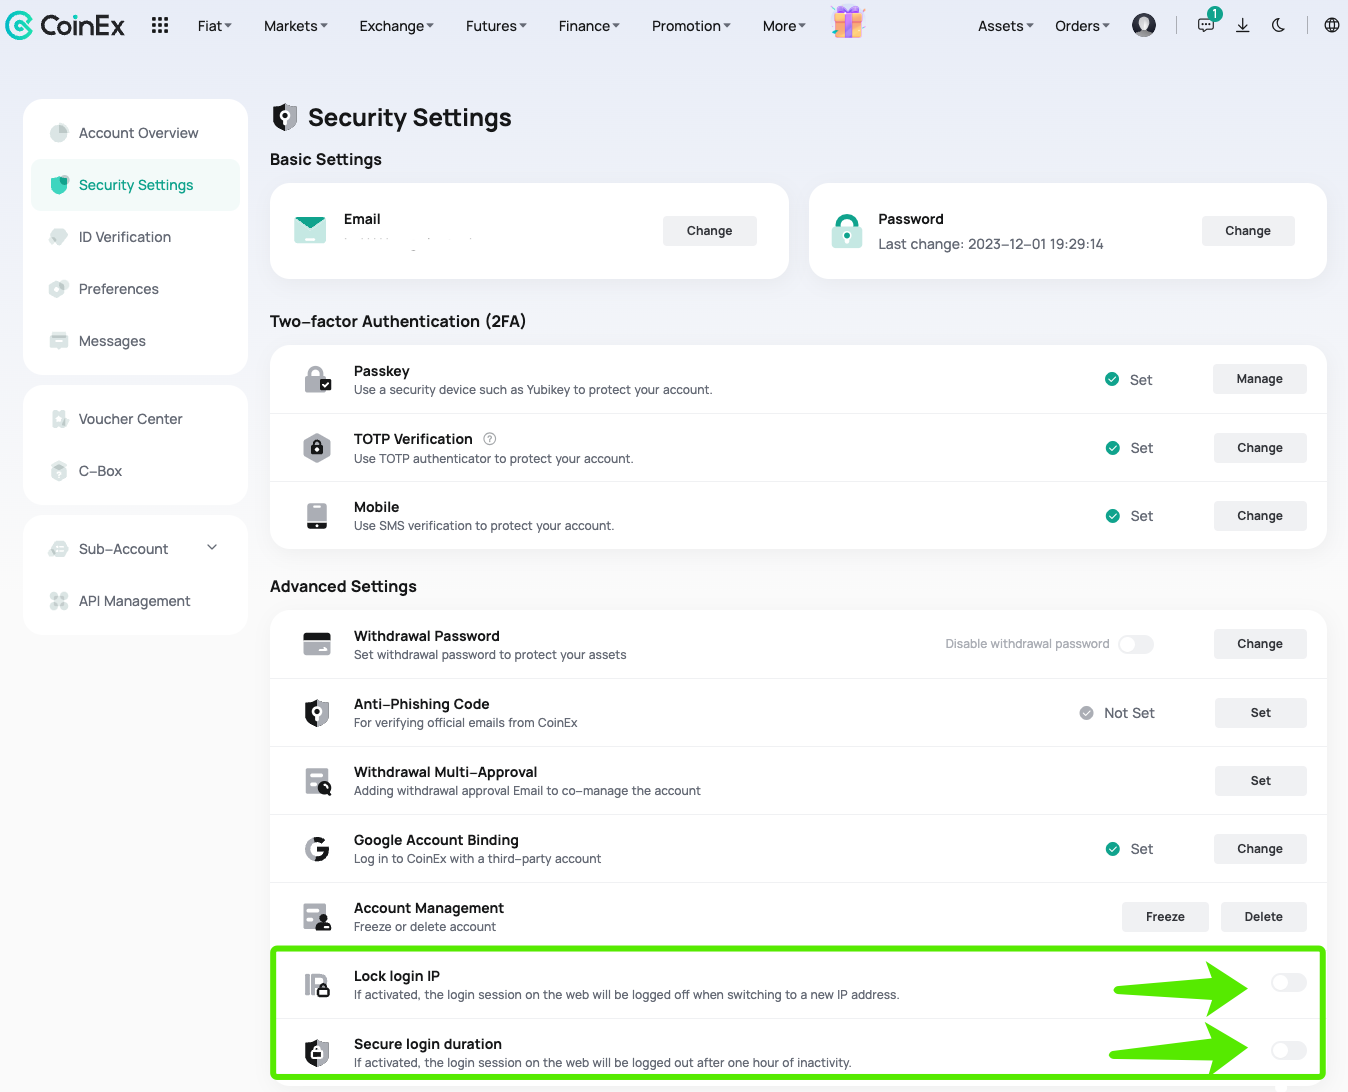1348x1092 pixels.
Task: Click the CoinEx logo
Action: [x=65, y=25]
